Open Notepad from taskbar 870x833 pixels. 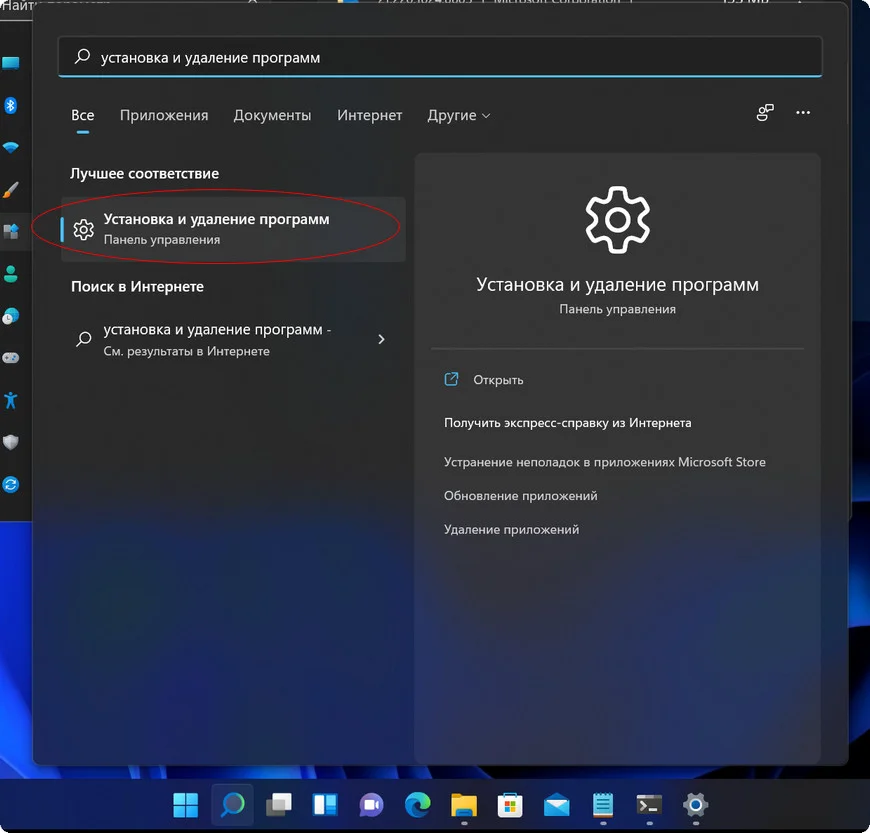click(603, 805)
